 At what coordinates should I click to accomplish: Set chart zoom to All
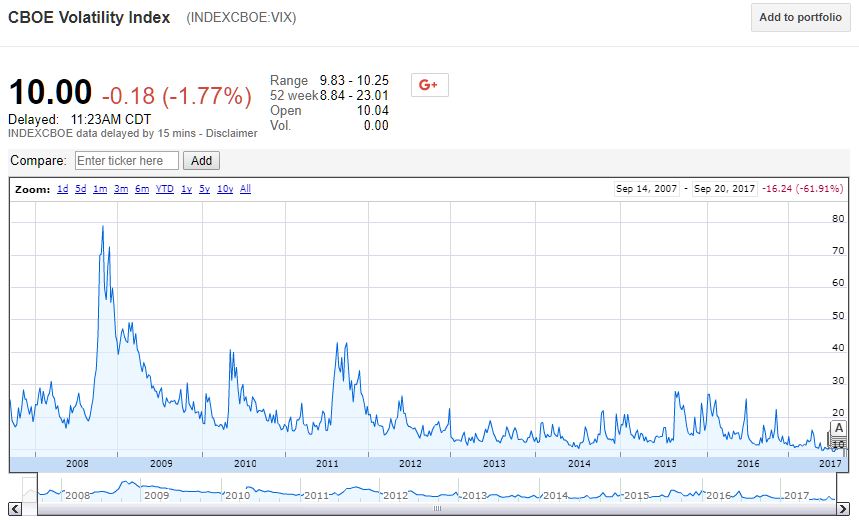(245, 189)
